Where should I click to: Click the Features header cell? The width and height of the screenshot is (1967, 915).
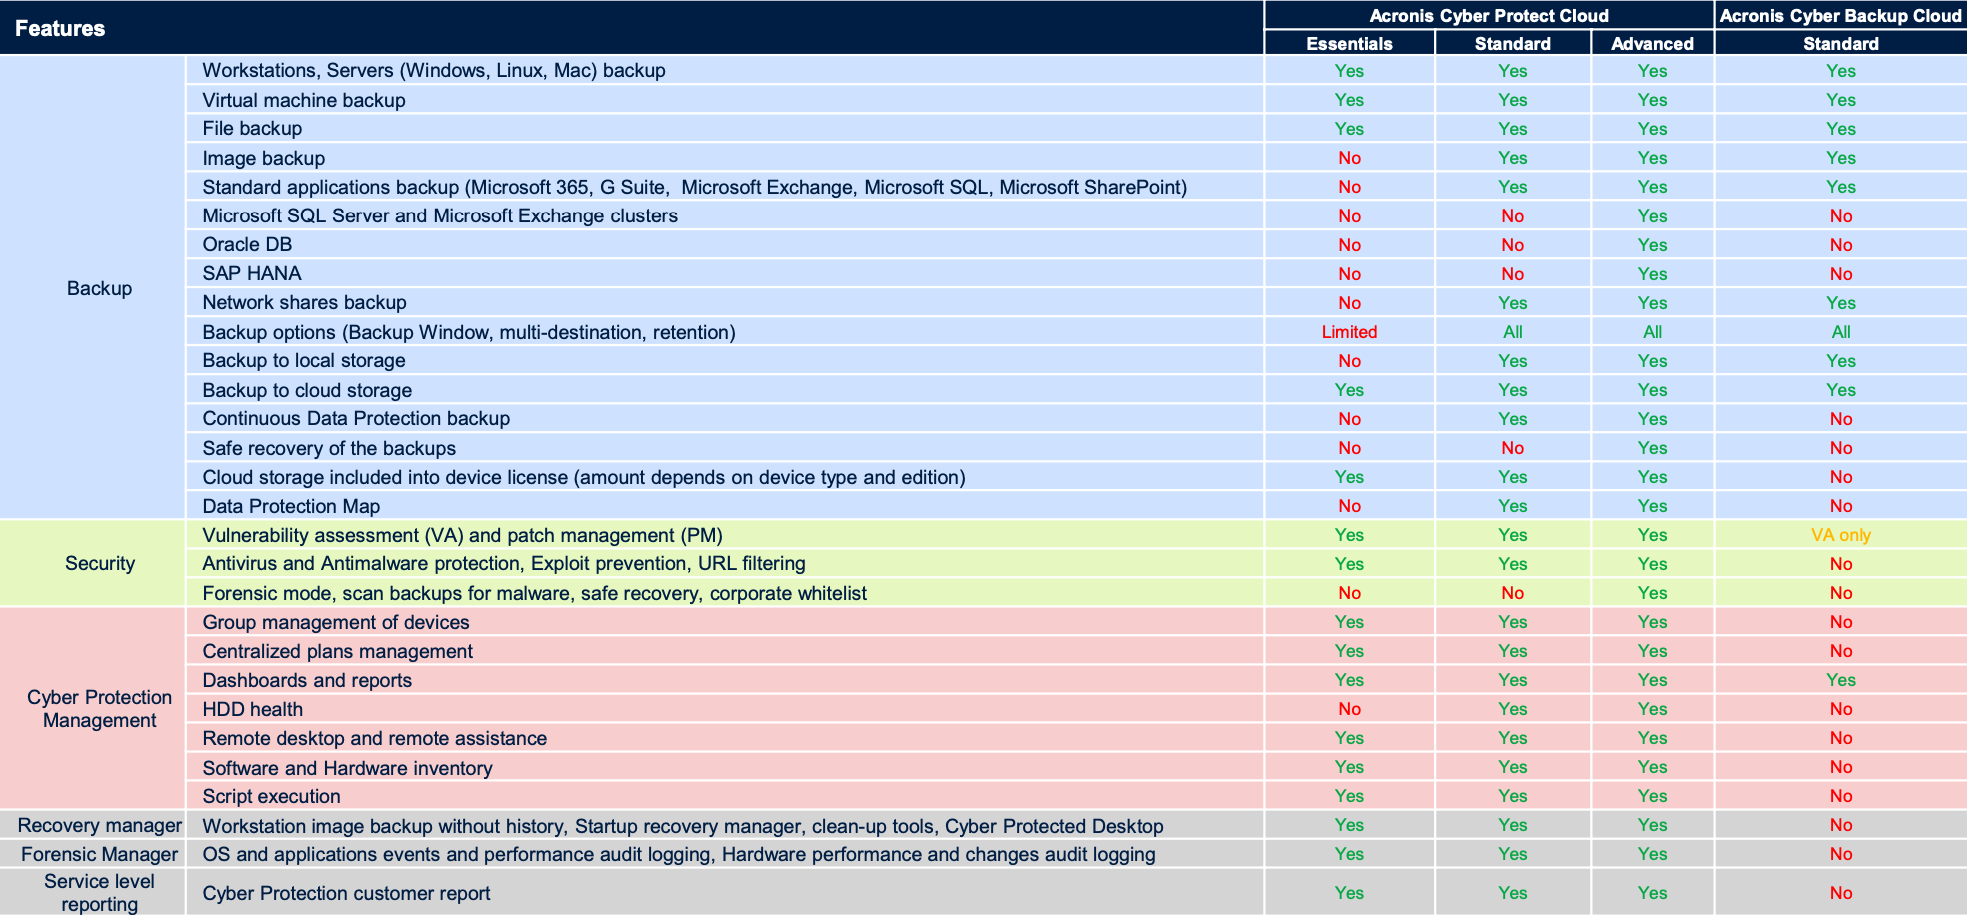60,28
